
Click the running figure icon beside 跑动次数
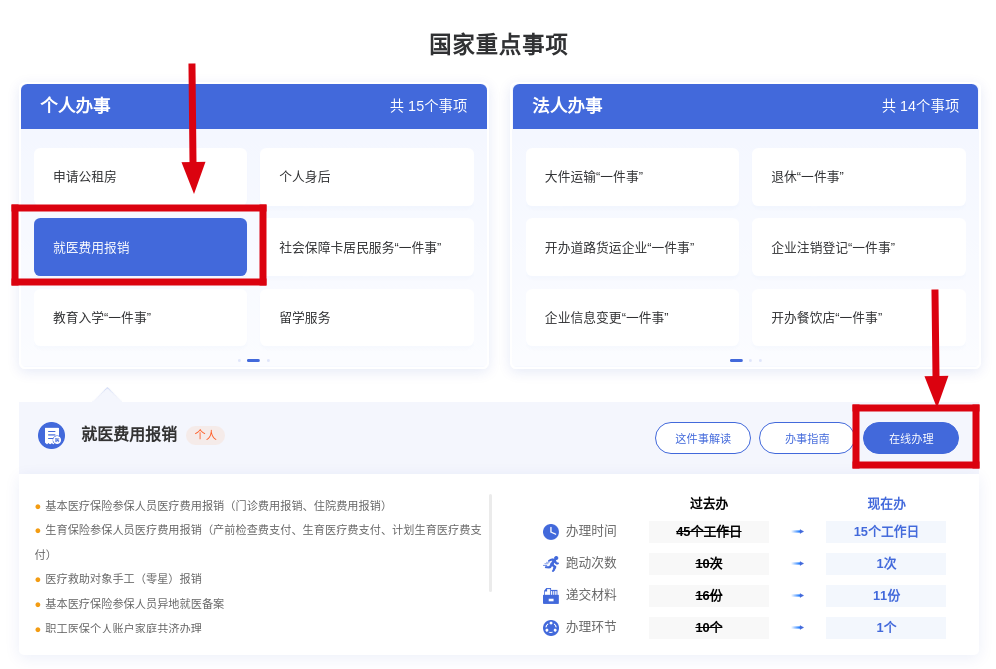point(551,564)
